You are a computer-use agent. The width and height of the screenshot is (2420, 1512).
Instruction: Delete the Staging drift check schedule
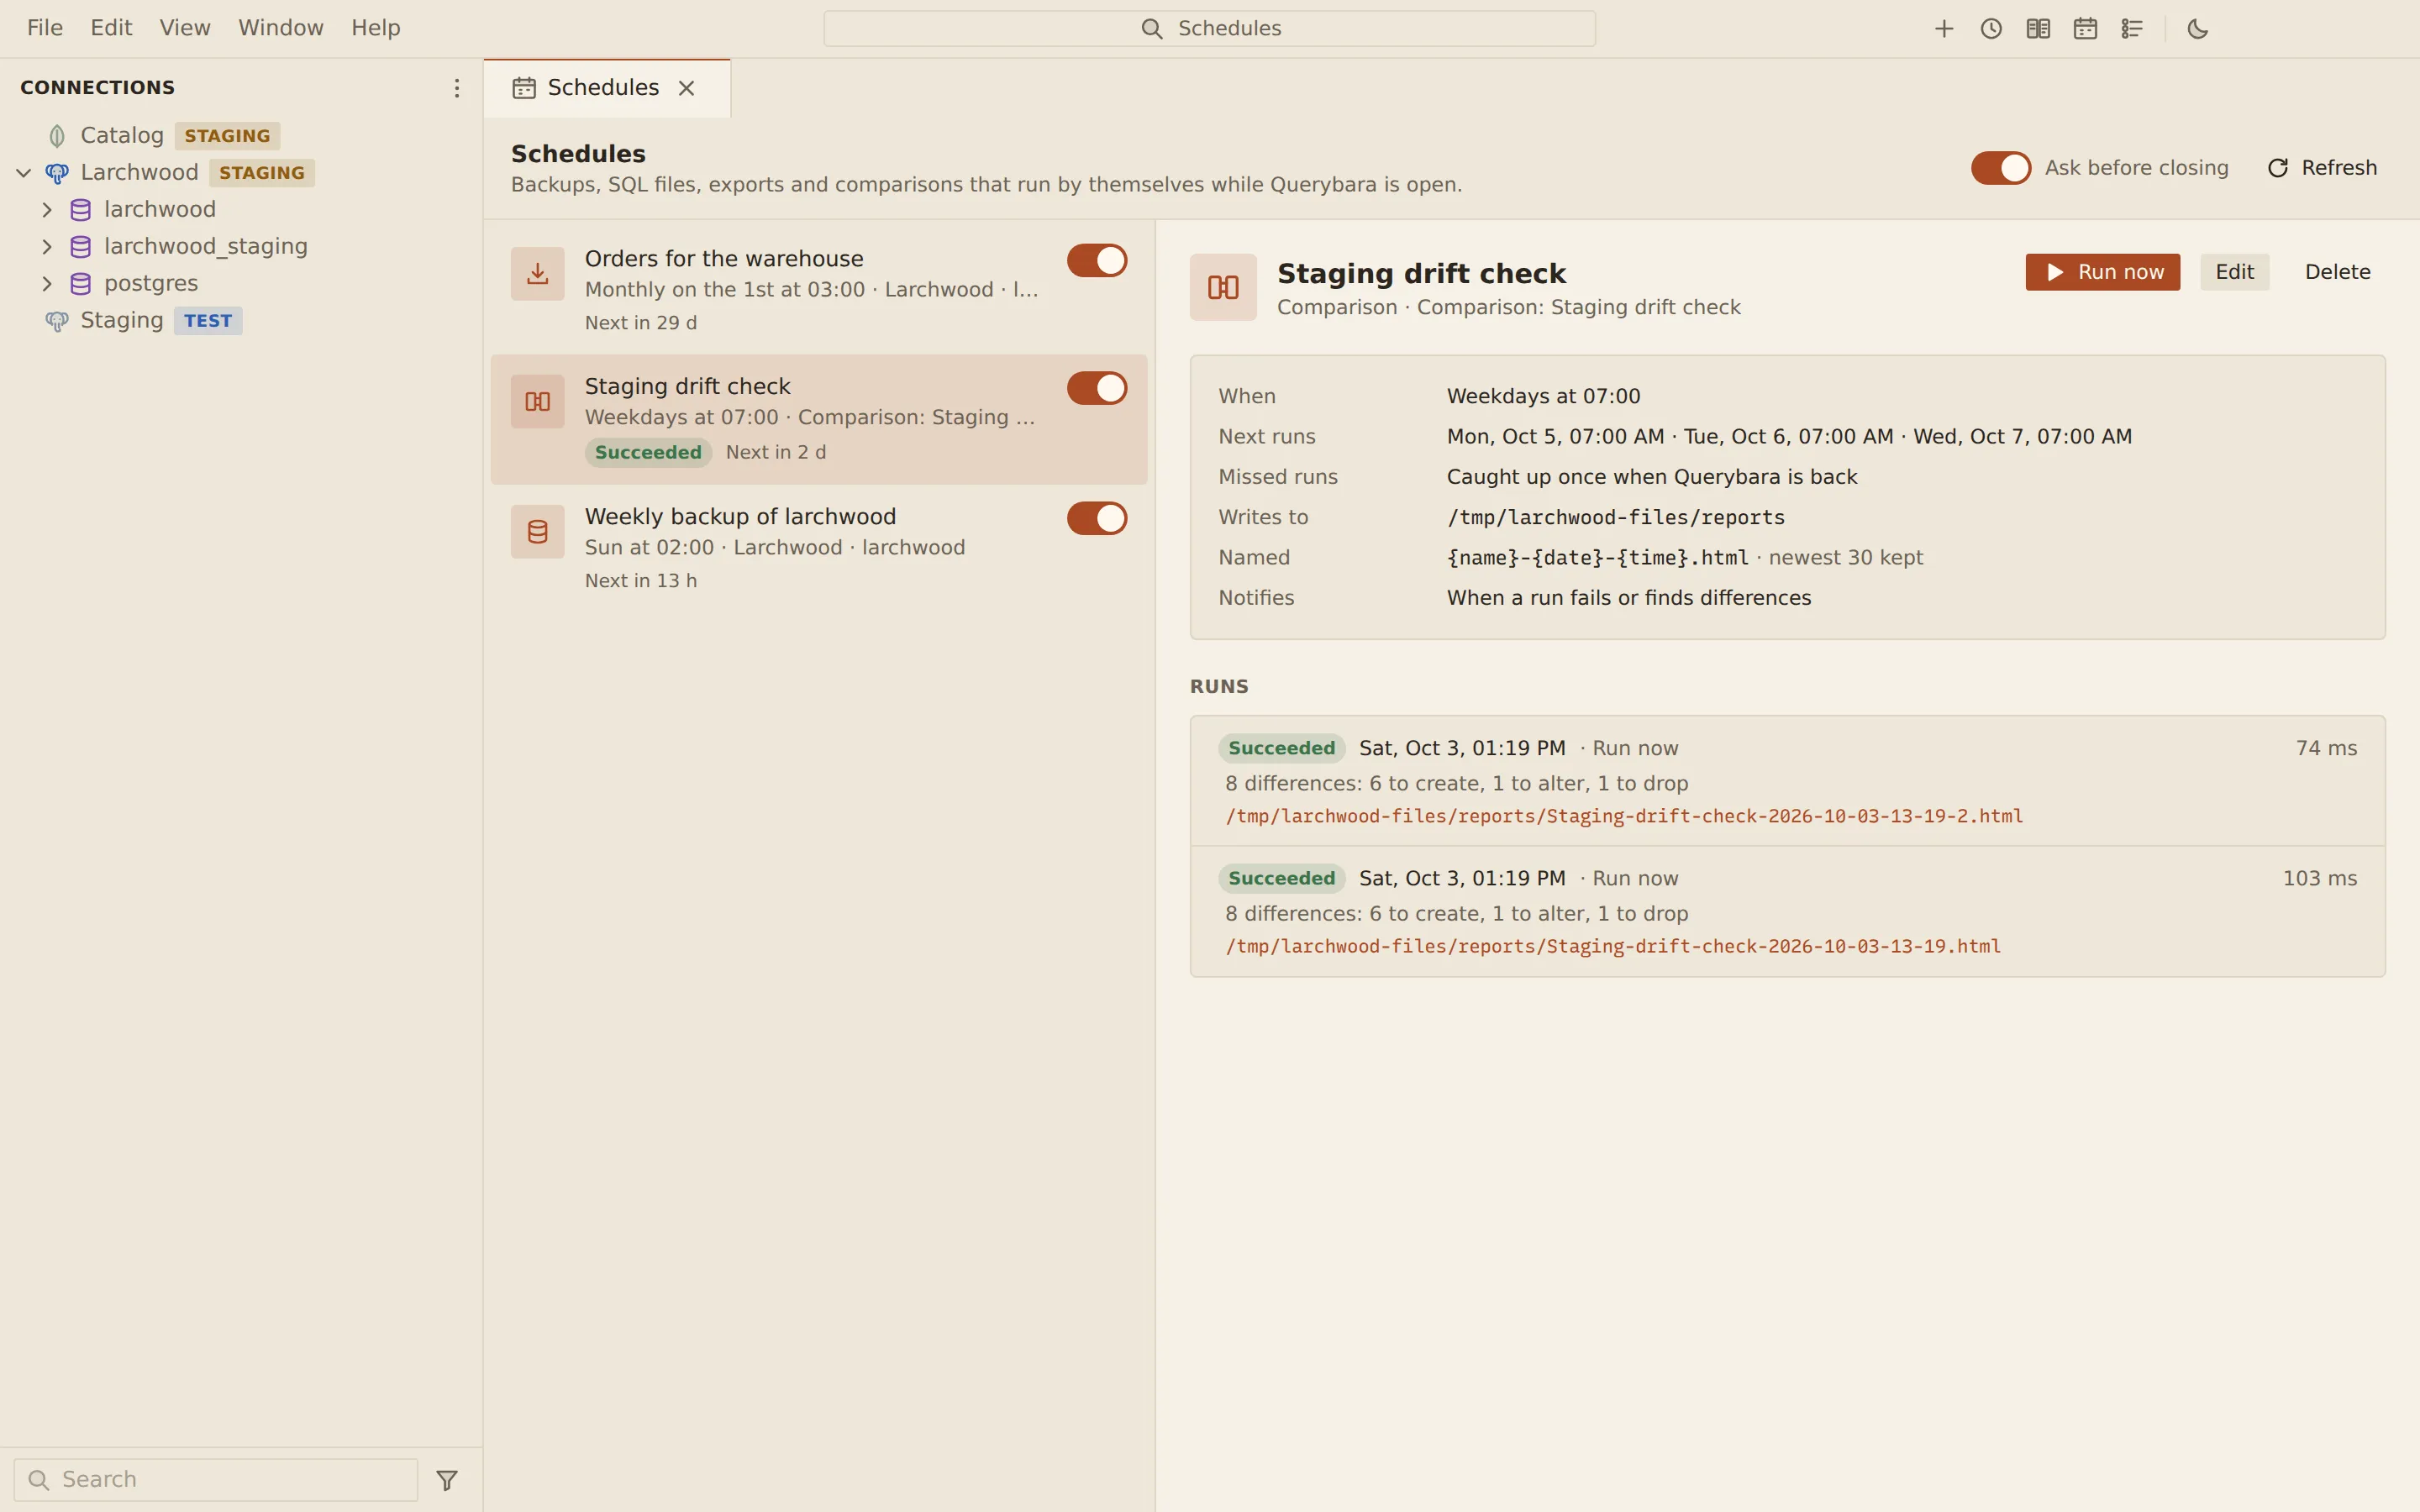(x=2337, y=272)
